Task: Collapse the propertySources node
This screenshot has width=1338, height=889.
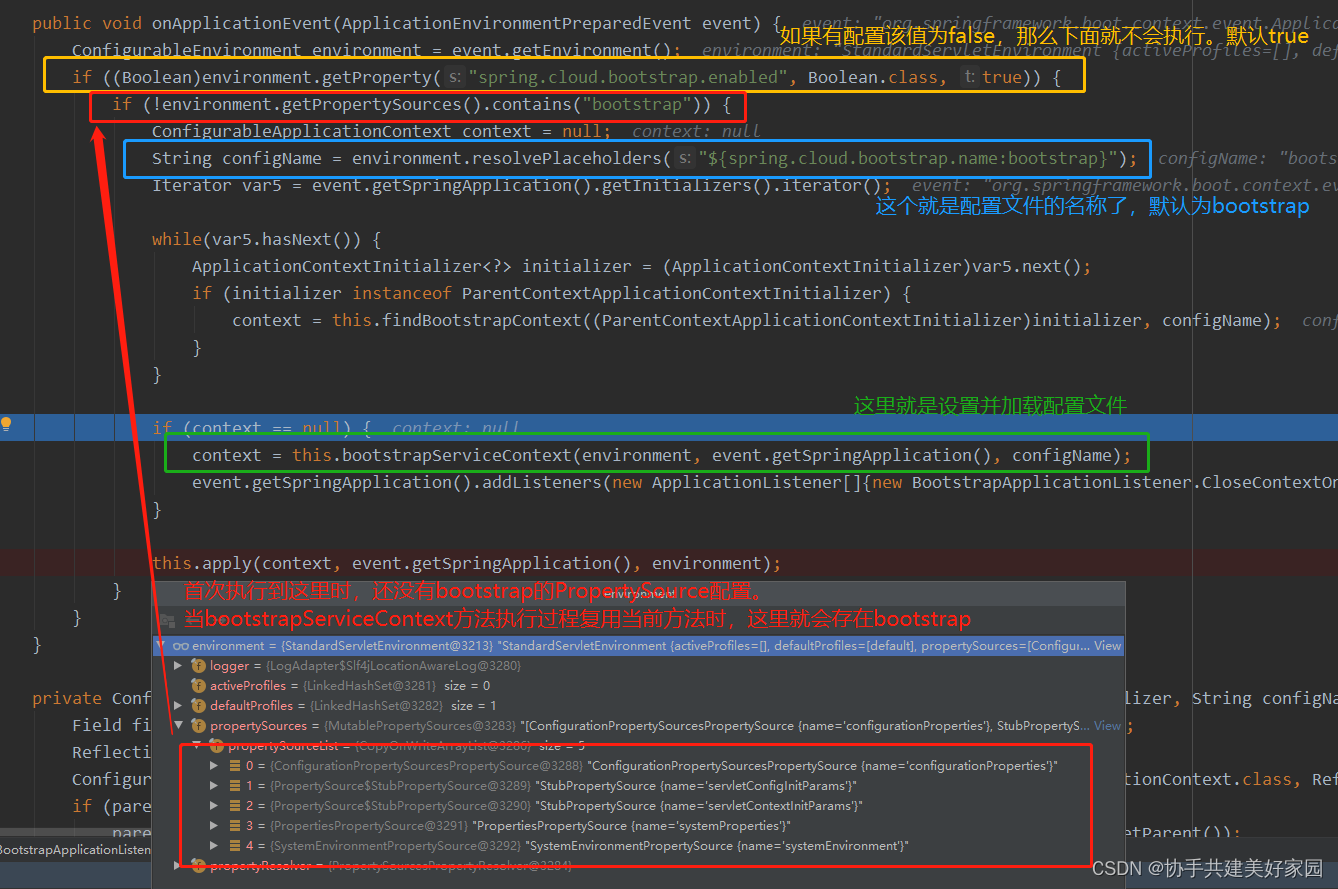Action: (x=179, y=726)
